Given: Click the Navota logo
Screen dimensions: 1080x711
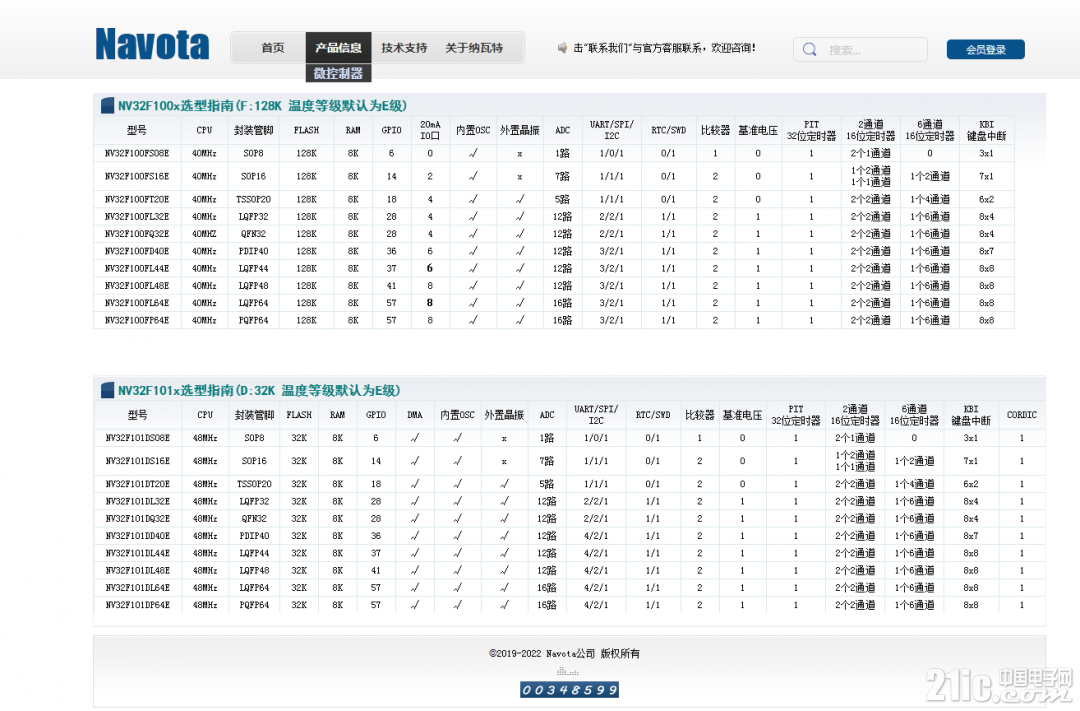Looking at the screenshot, I should point(152,45).
